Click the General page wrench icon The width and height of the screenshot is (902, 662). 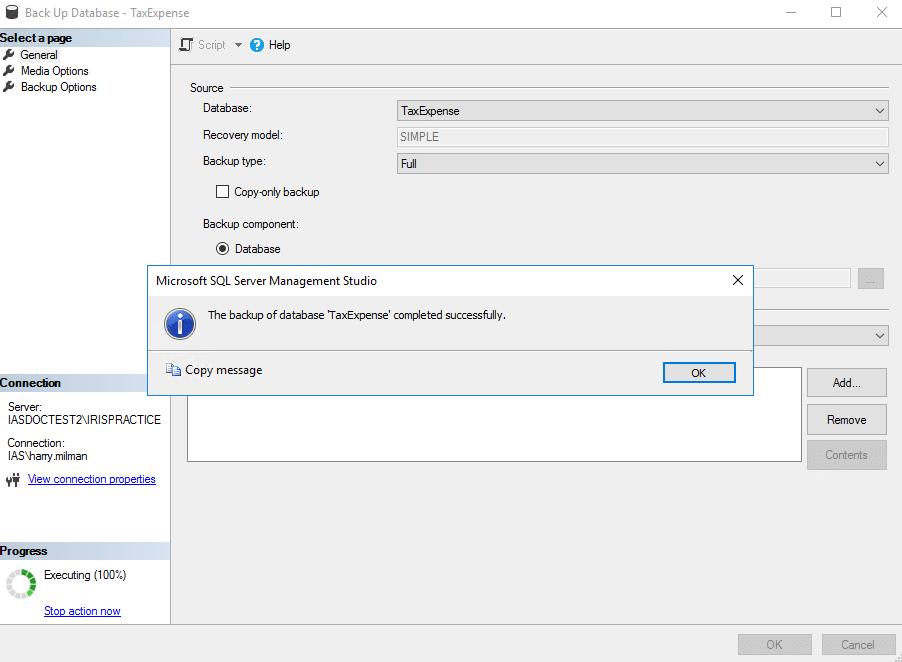click(x=9, y=55)
